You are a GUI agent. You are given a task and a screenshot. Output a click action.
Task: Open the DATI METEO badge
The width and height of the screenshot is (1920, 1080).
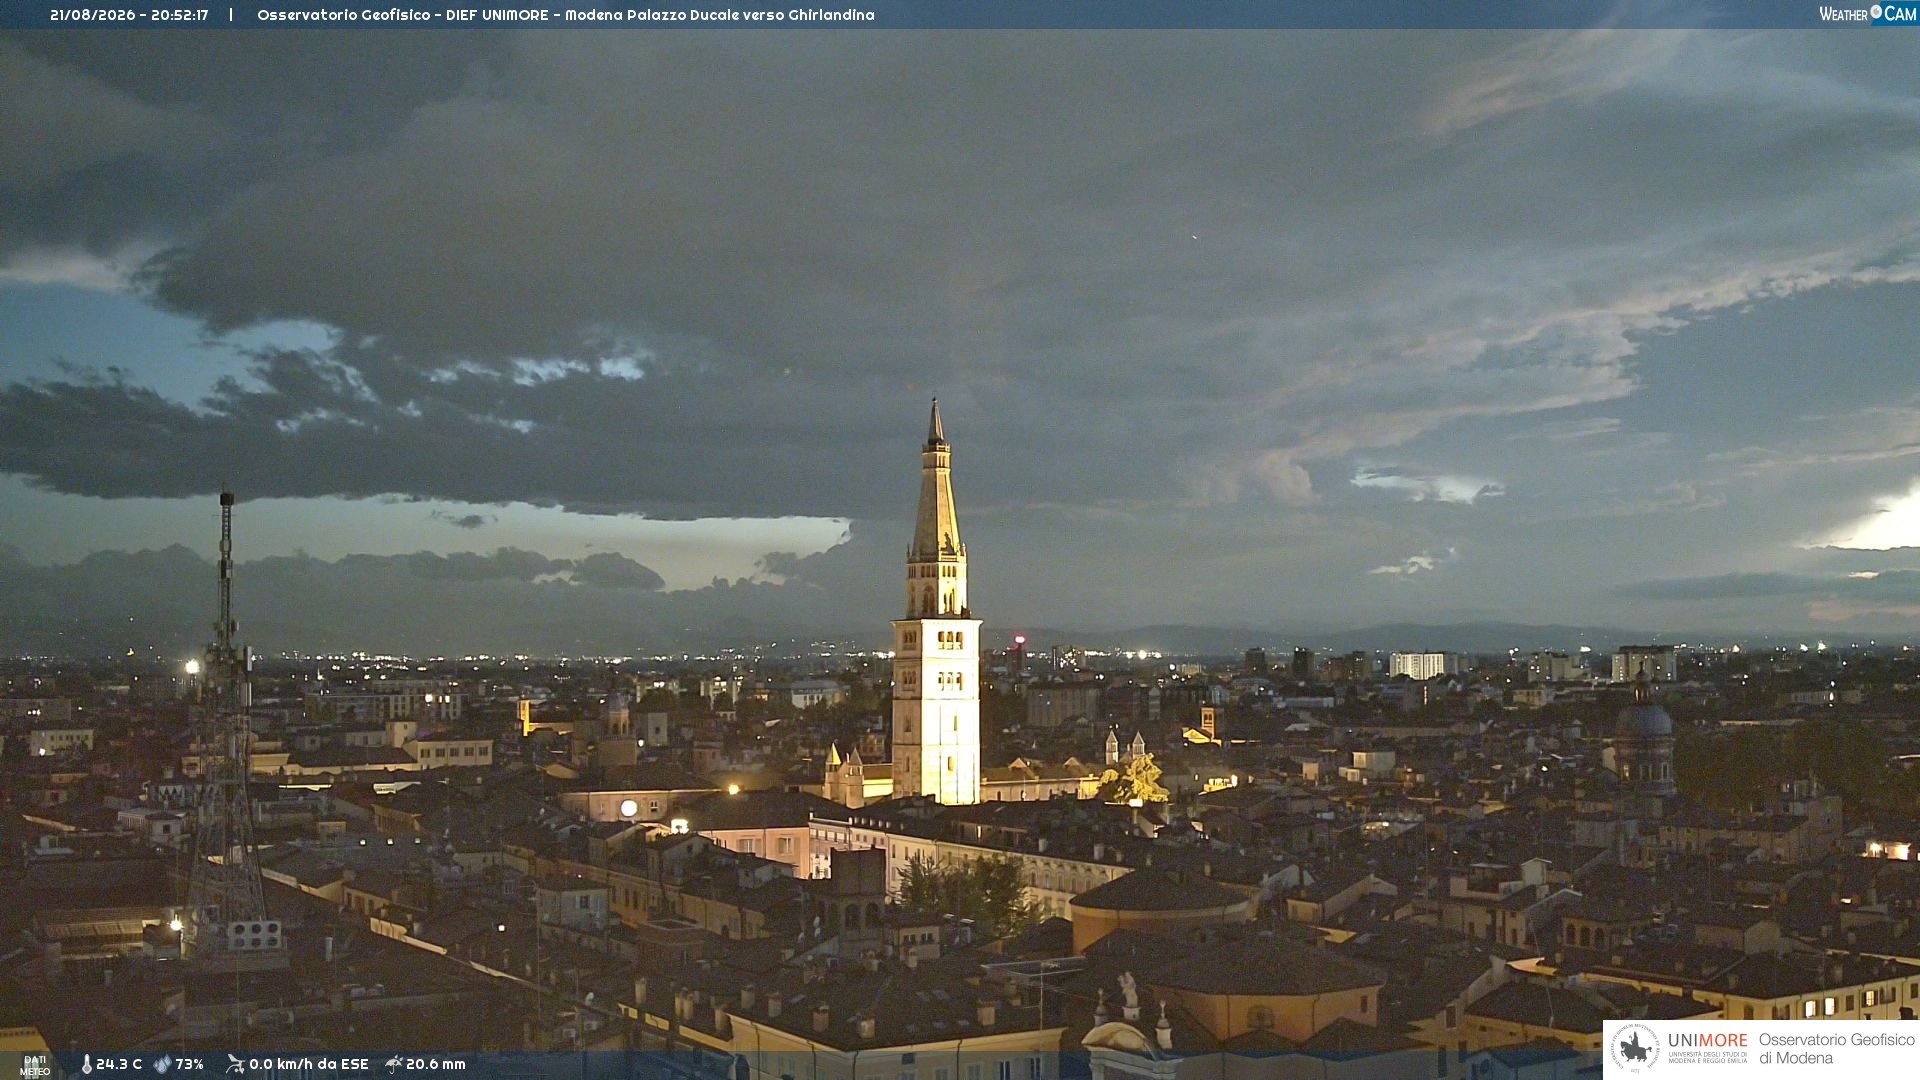[x=35, y=1065]
